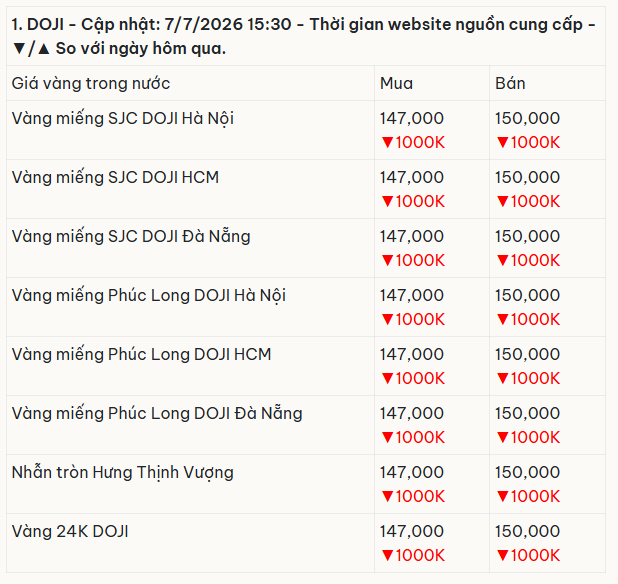The height and width of the screenshot is (584, 618).
Task: Click 'Nhẫn tròn Hưng Thịnh Vượng' row label
Action: click(123, 472)
